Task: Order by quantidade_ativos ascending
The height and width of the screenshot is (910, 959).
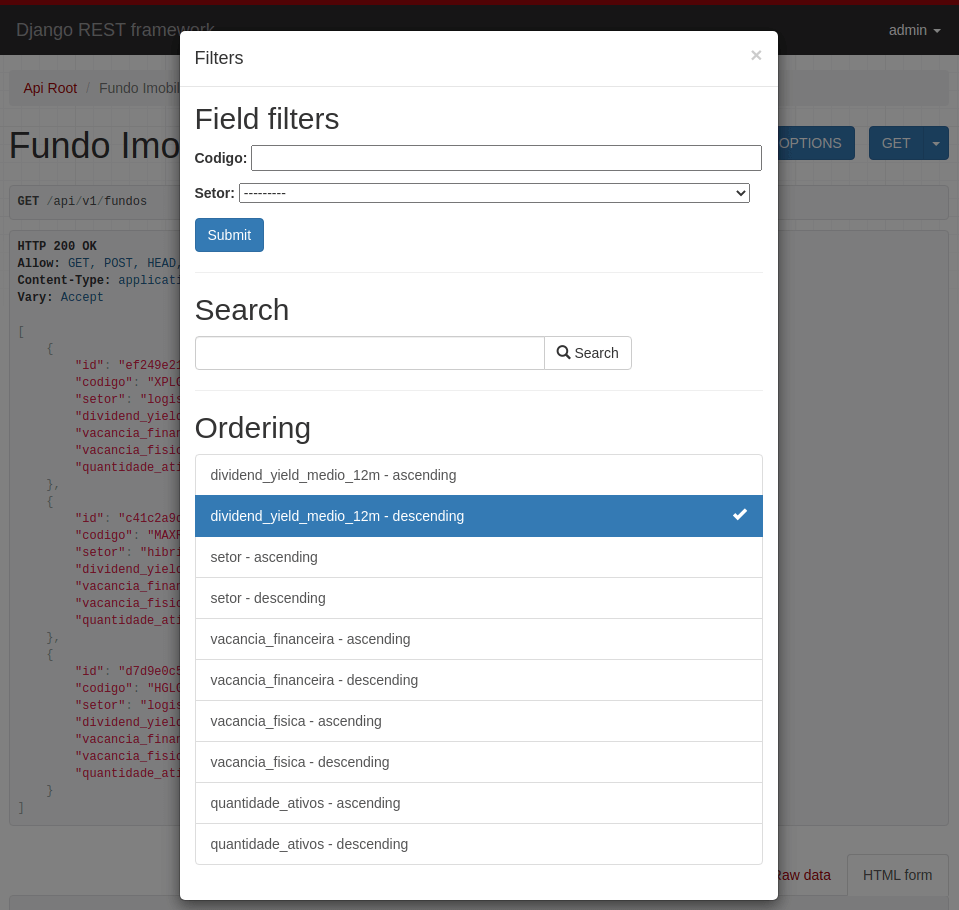Action: tap(478, 803)
